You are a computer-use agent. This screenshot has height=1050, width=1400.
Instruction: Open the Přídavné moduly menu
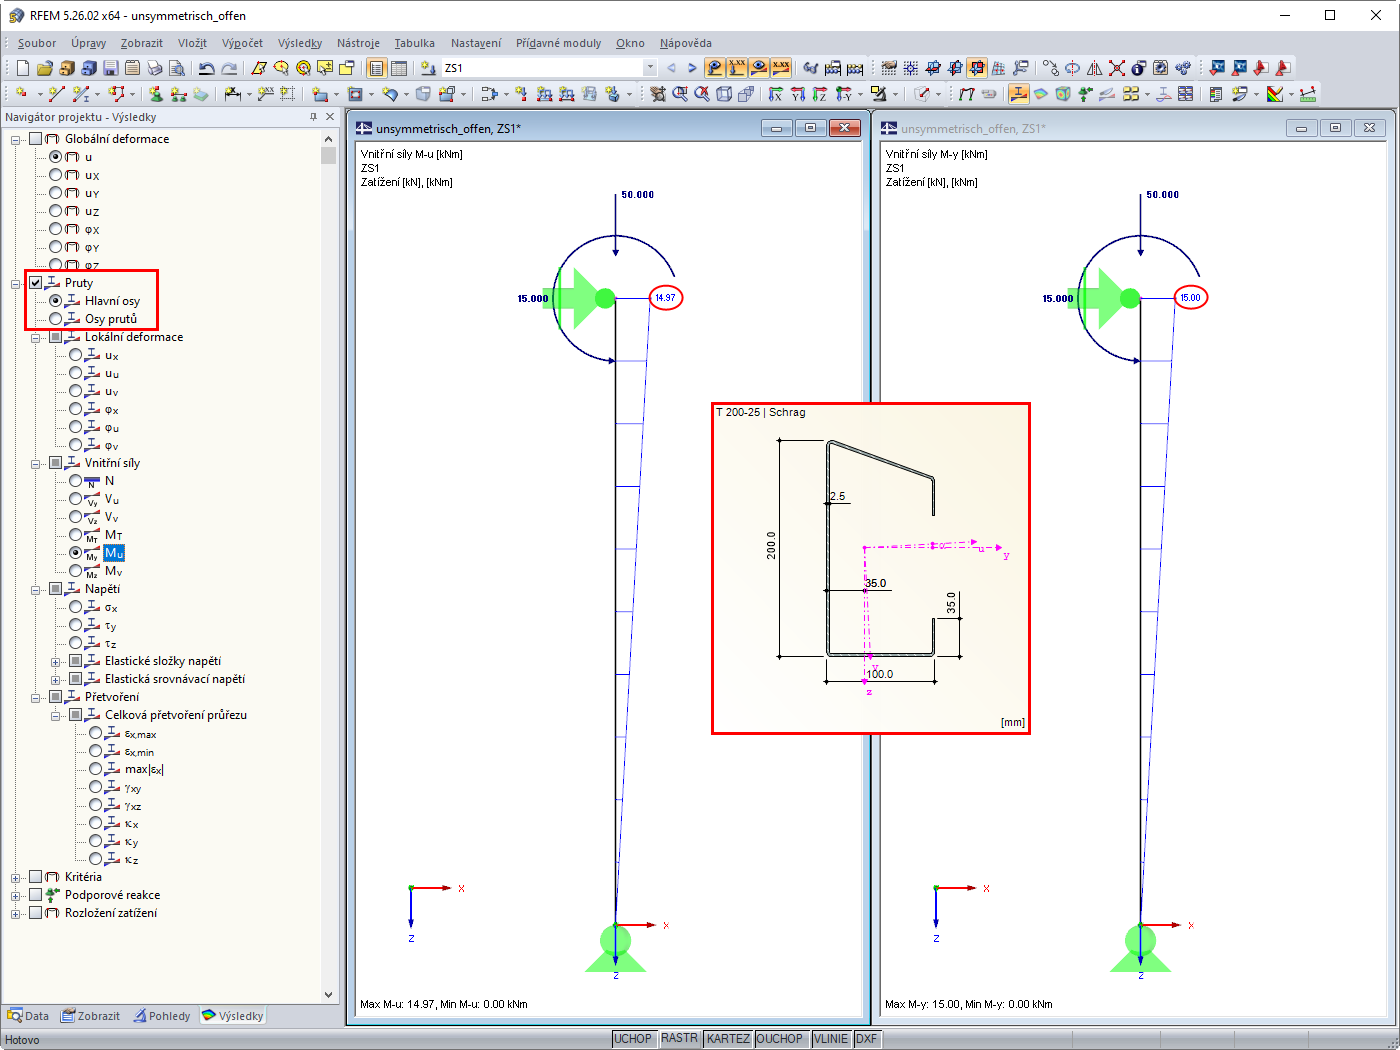[x=559, y=43]
